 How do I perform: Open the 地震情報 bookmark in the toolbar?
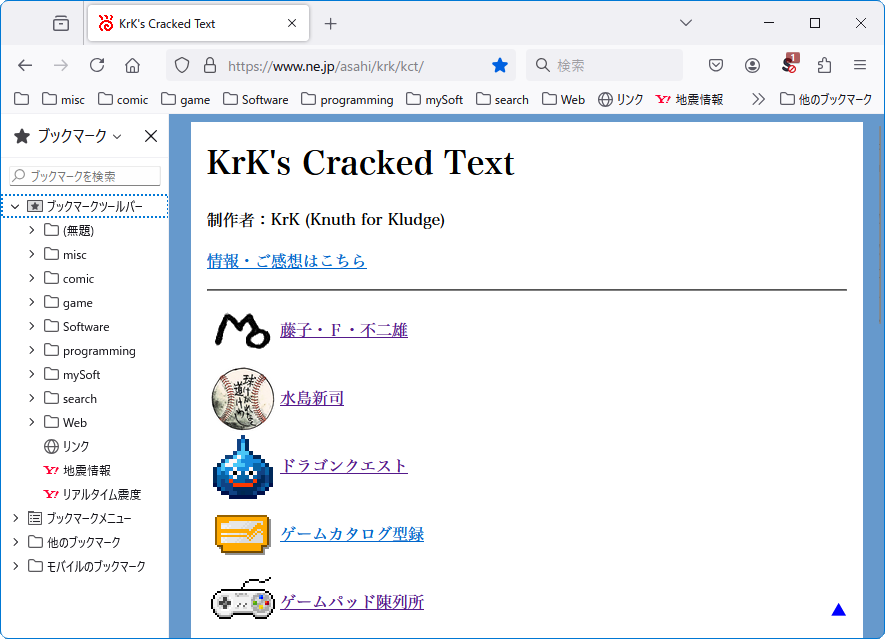(689, 99)
